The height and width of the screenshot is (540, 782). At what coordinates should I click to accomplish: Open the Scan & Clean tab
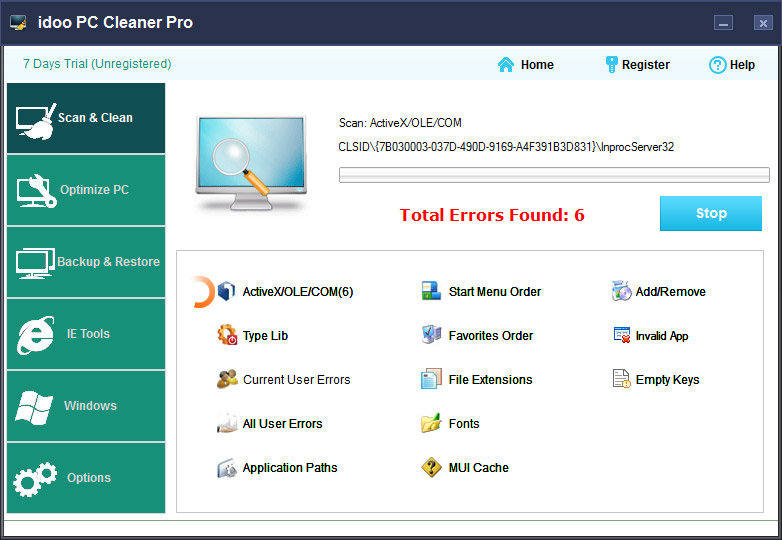(86, 118)
